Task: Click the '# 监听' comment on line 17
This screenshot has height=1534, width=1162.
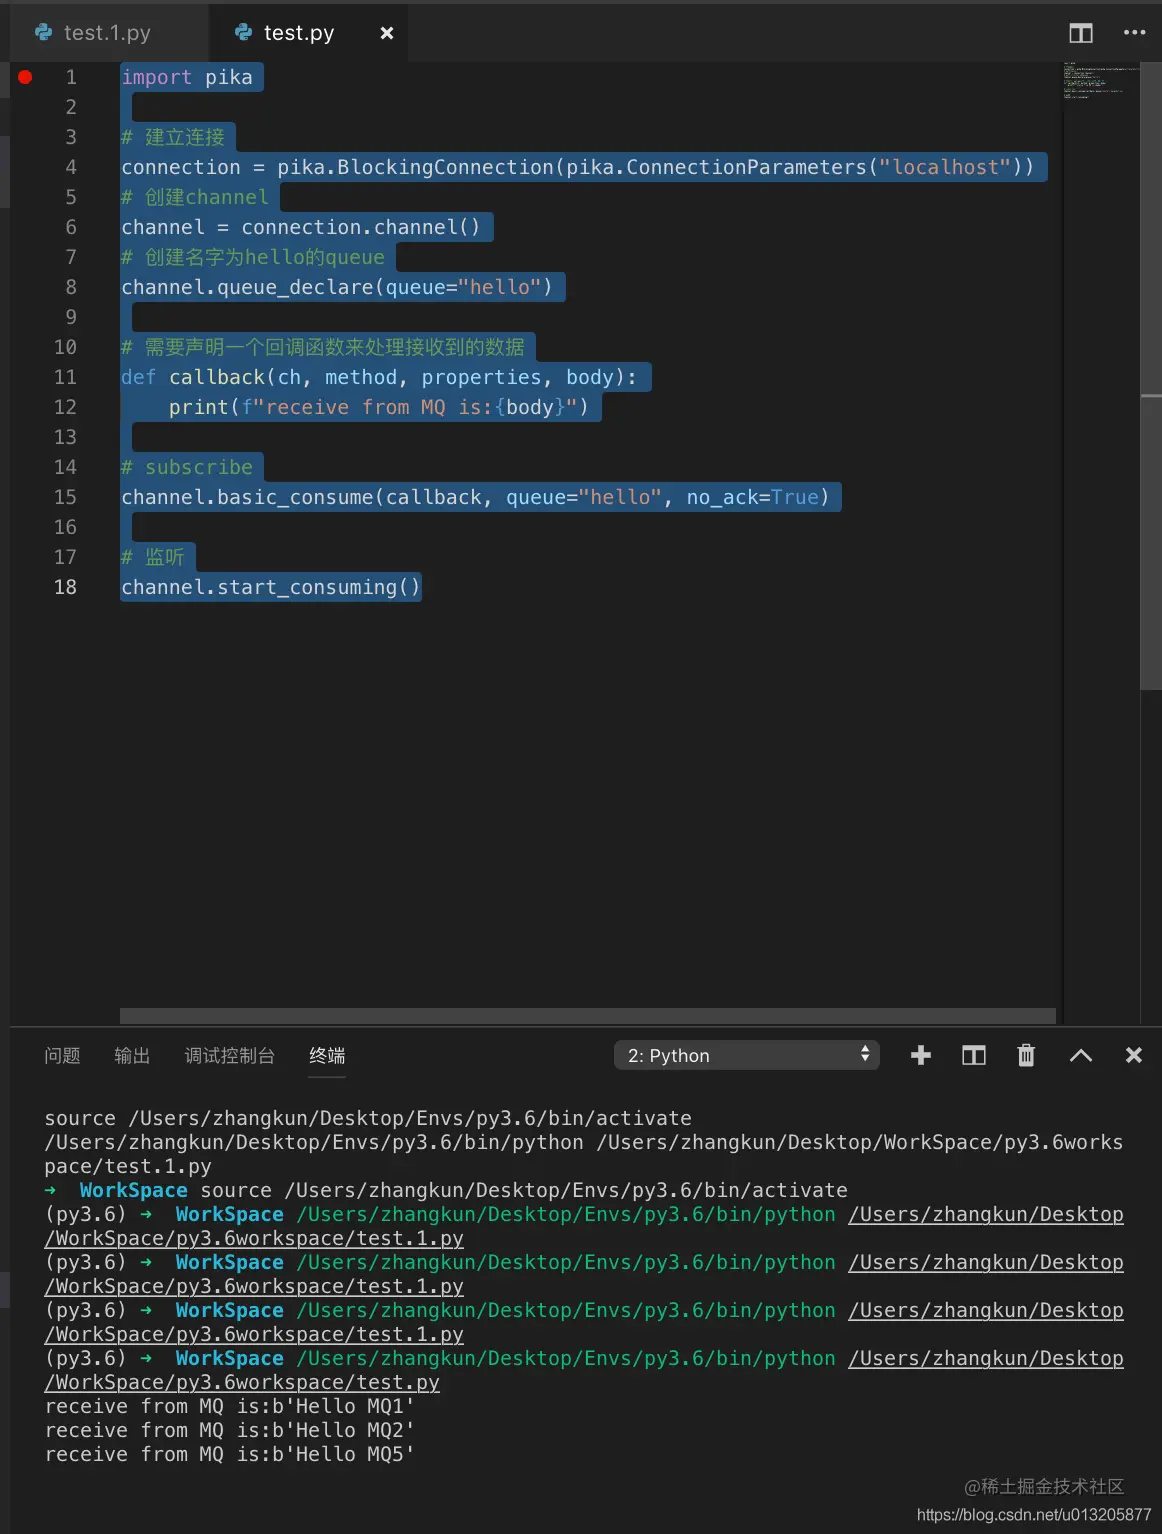Action: [x=153, y=557]
